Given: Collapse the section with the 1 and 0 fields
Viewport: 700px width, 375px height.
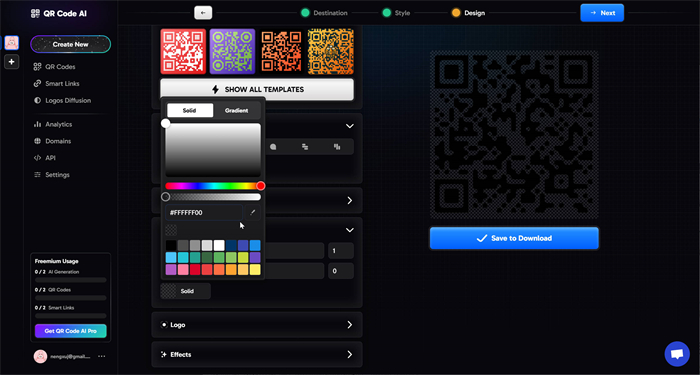Looking at the screenshot, I should pos(350,230).
